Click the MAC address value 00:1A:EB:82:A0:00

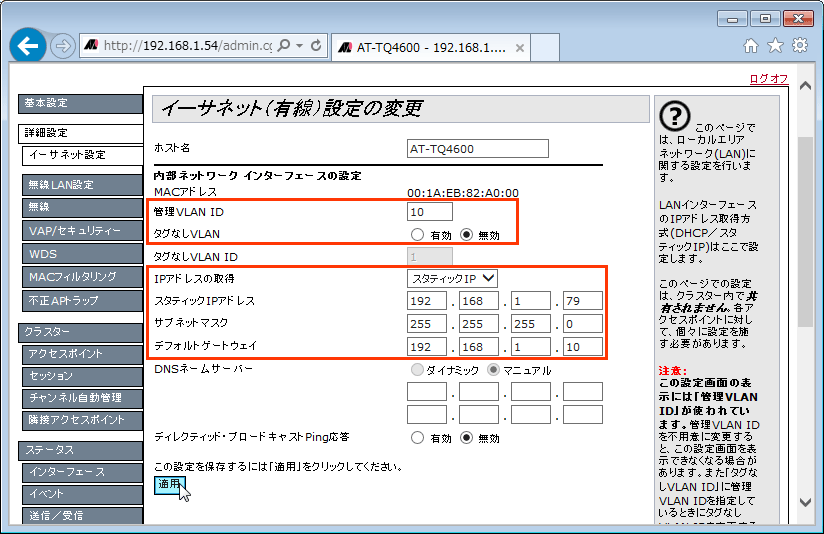pos(463,193)
